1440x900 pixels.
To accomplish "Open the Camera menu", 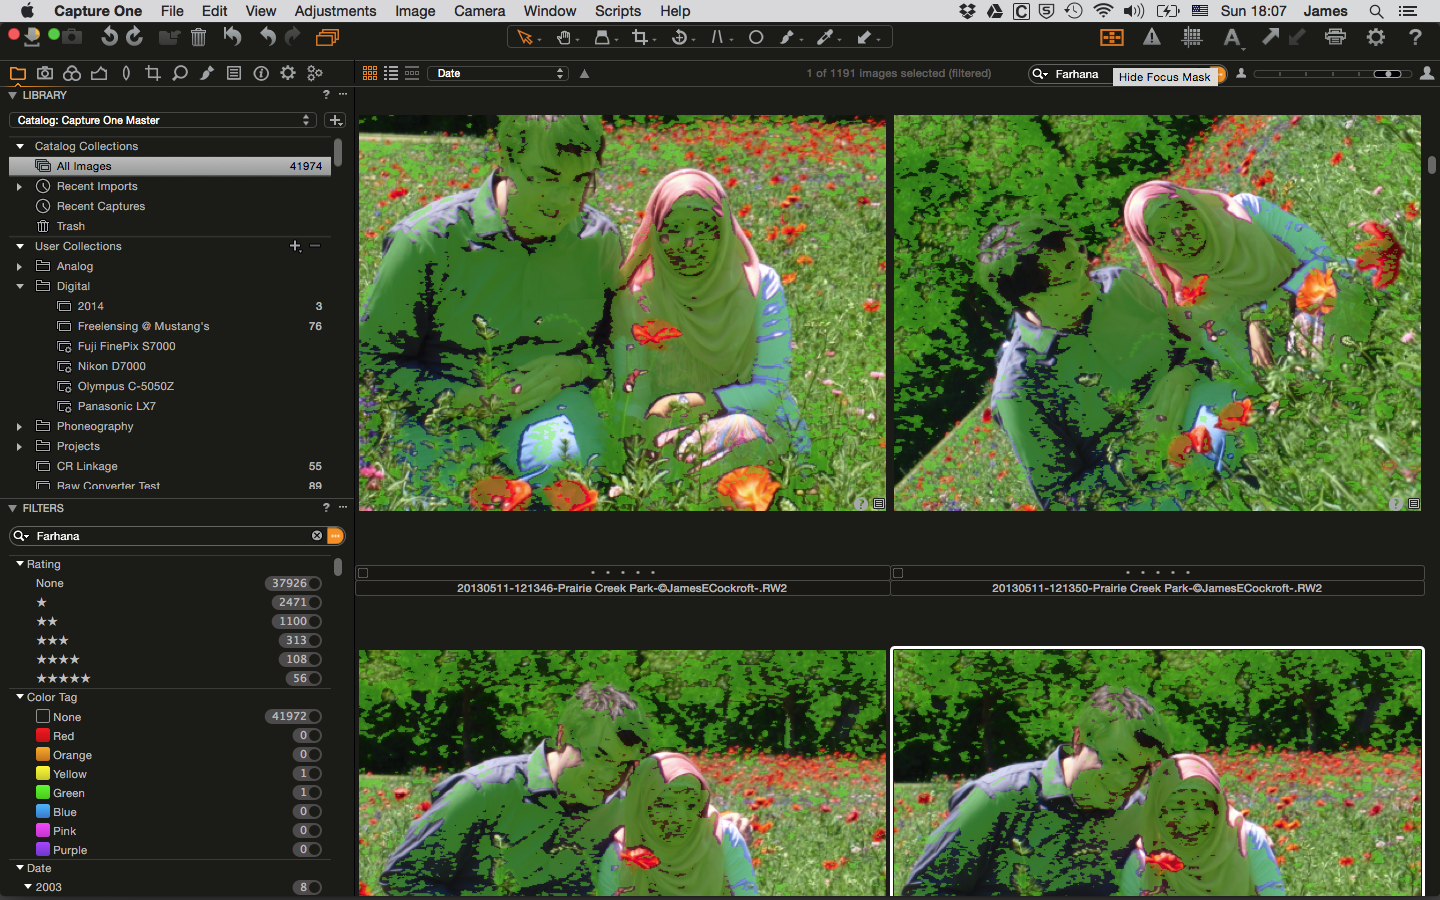I will tap(479, 11).
